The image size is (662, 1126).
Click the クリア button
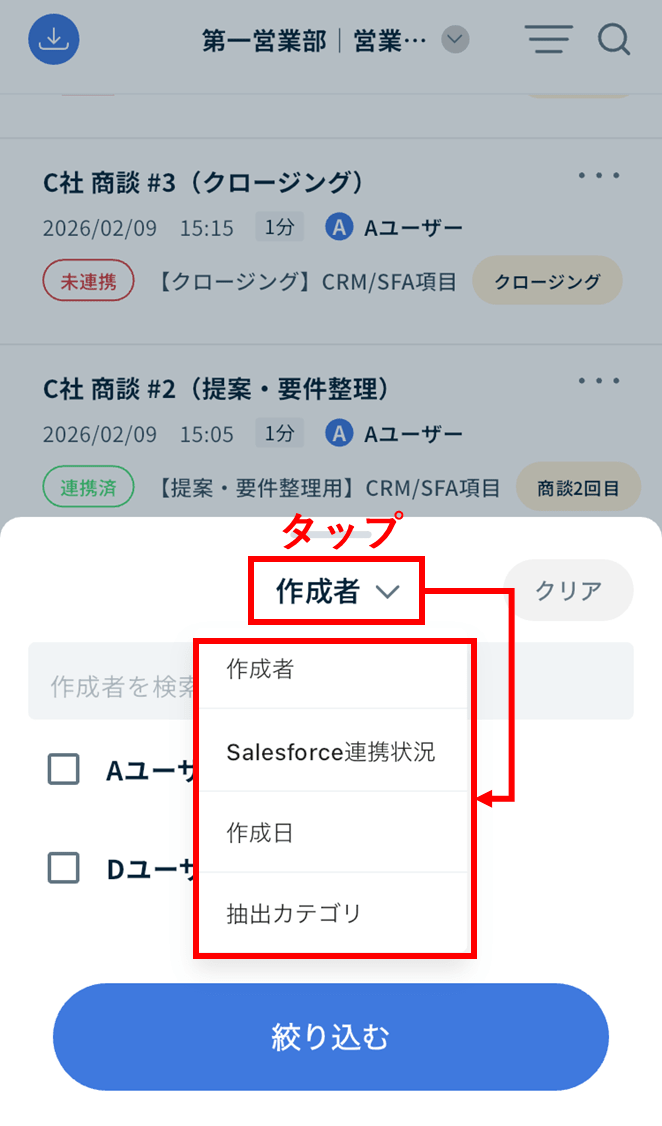click(x=568, y=590)
